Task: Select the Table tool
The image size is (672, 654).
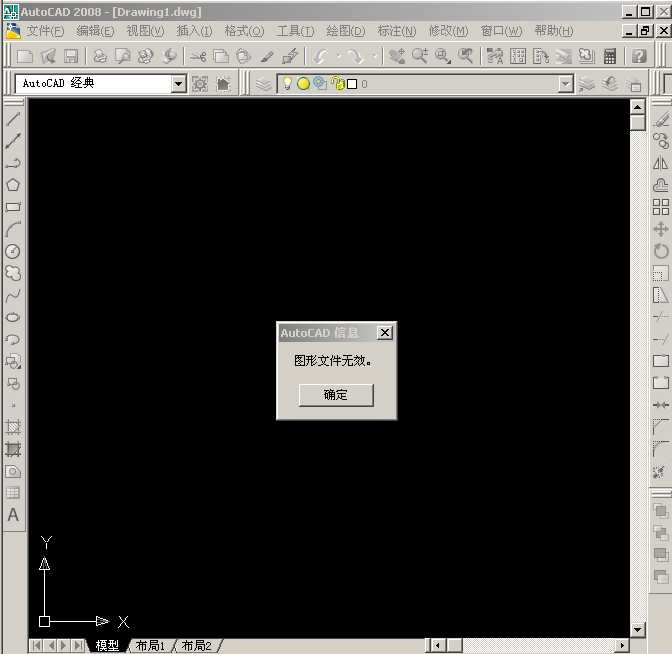Action: pyautogui.click(x=13, y=493)
